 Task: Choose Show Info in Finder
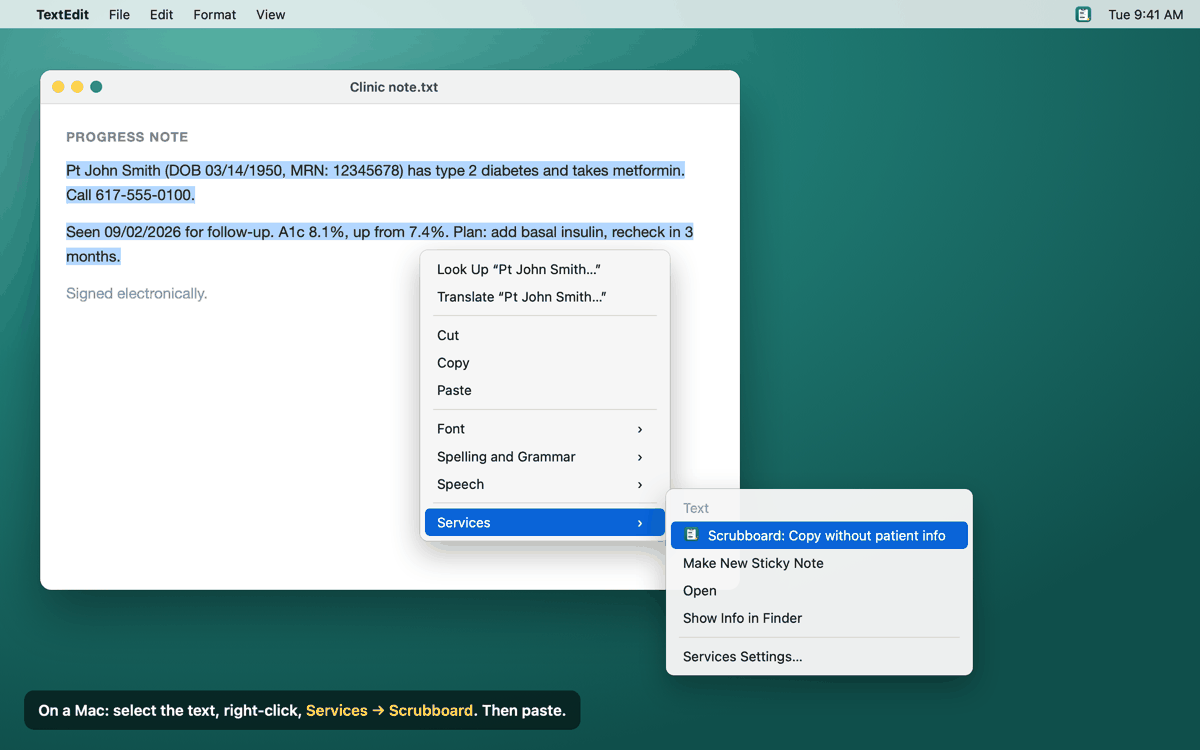click(819, 618)
